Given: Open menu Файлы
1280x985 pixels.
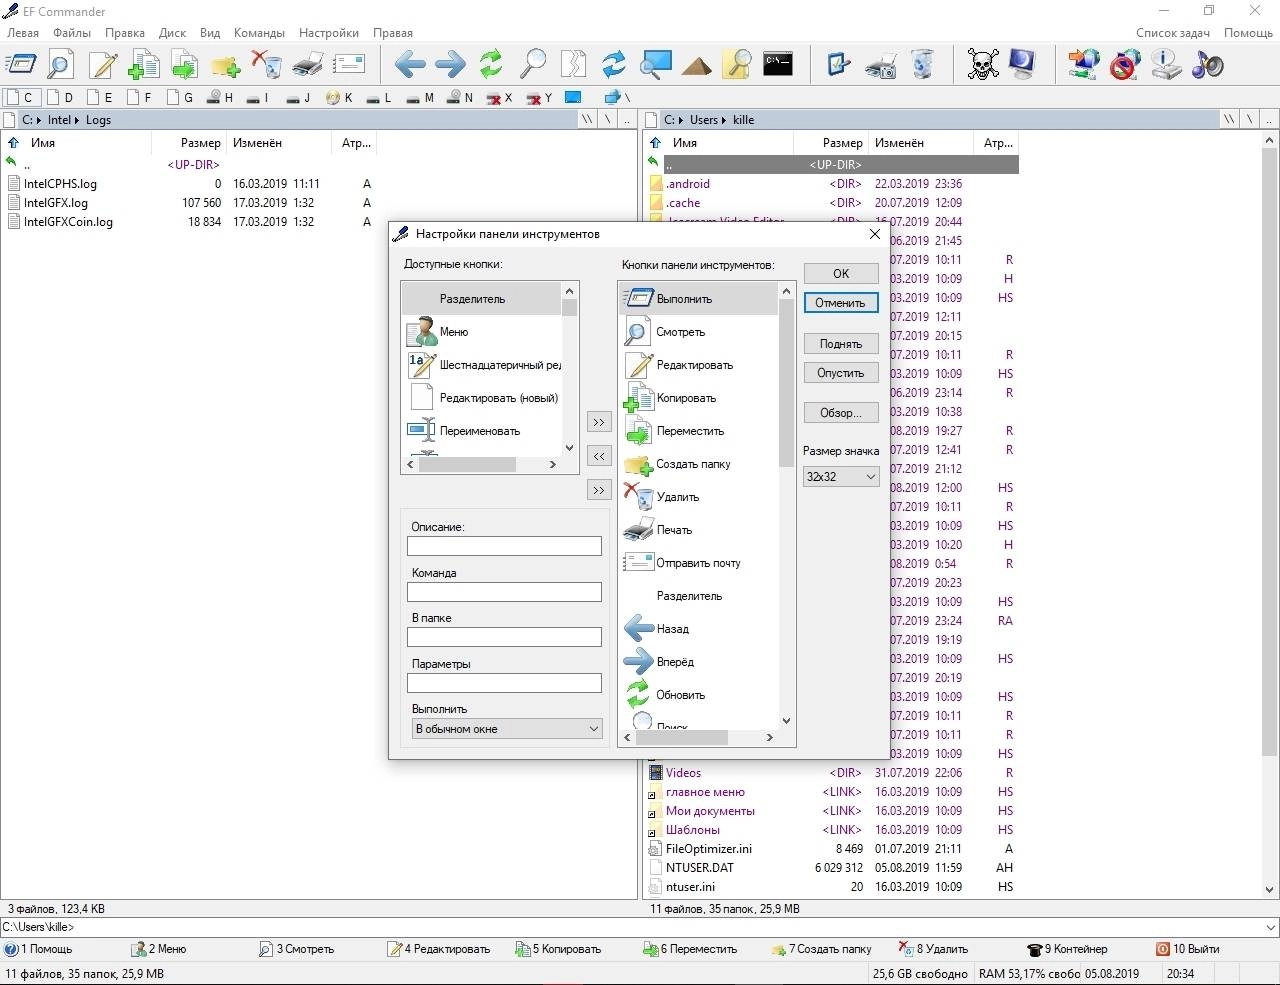Looking at the screenshot, I should (72, 33).
